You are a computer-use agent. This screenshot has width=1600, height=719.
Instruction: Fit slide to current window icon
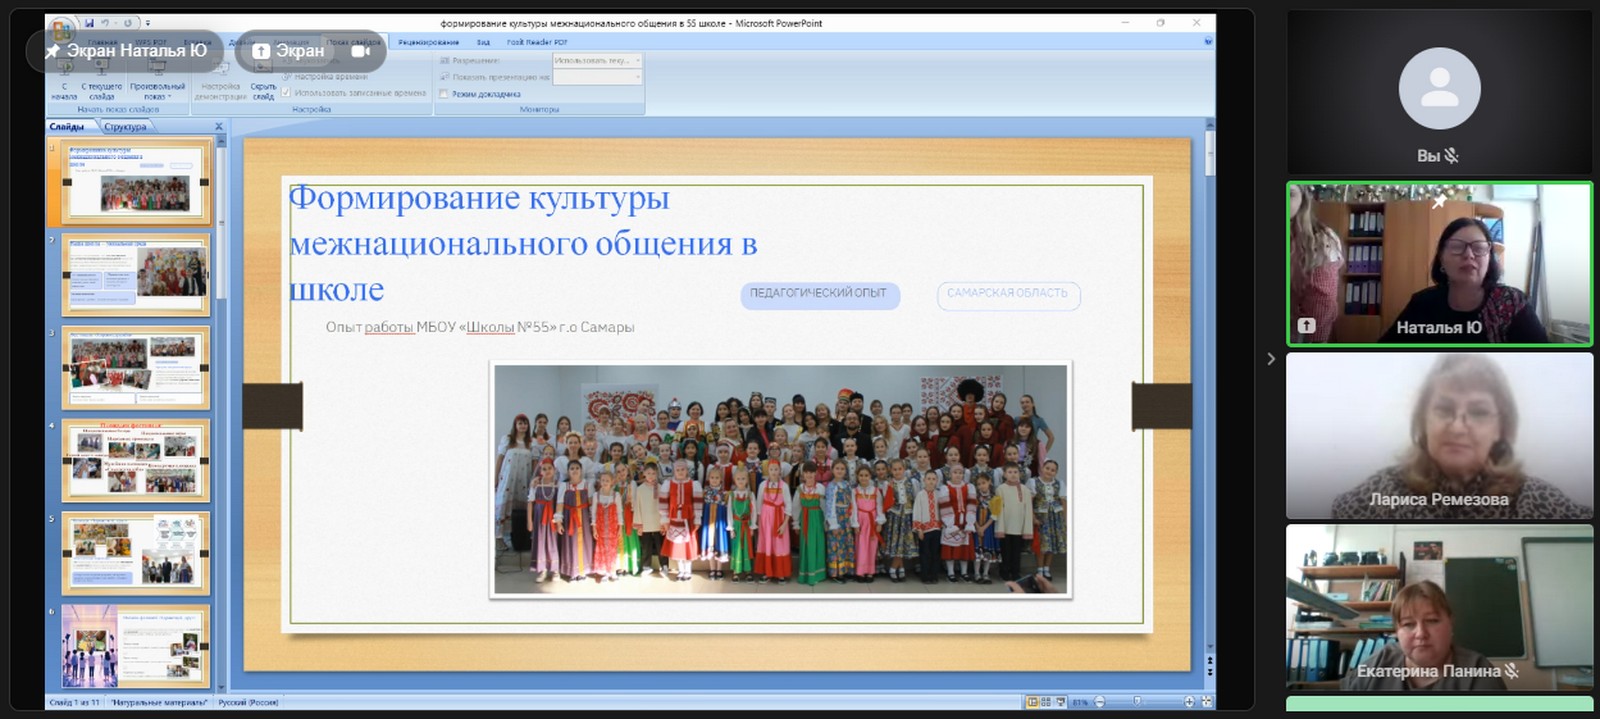point(1206,702)
